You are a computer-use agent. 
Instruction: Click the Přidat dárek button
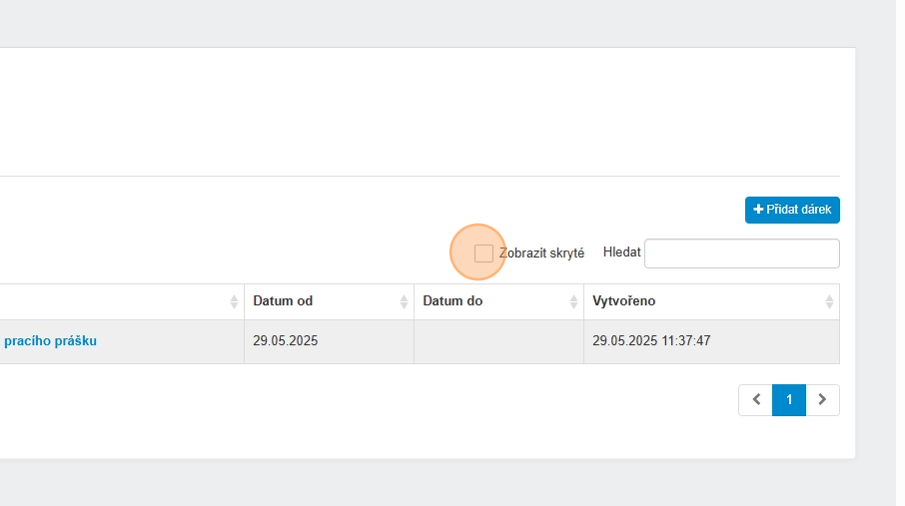pyautogui.click(x=792, y=210)
